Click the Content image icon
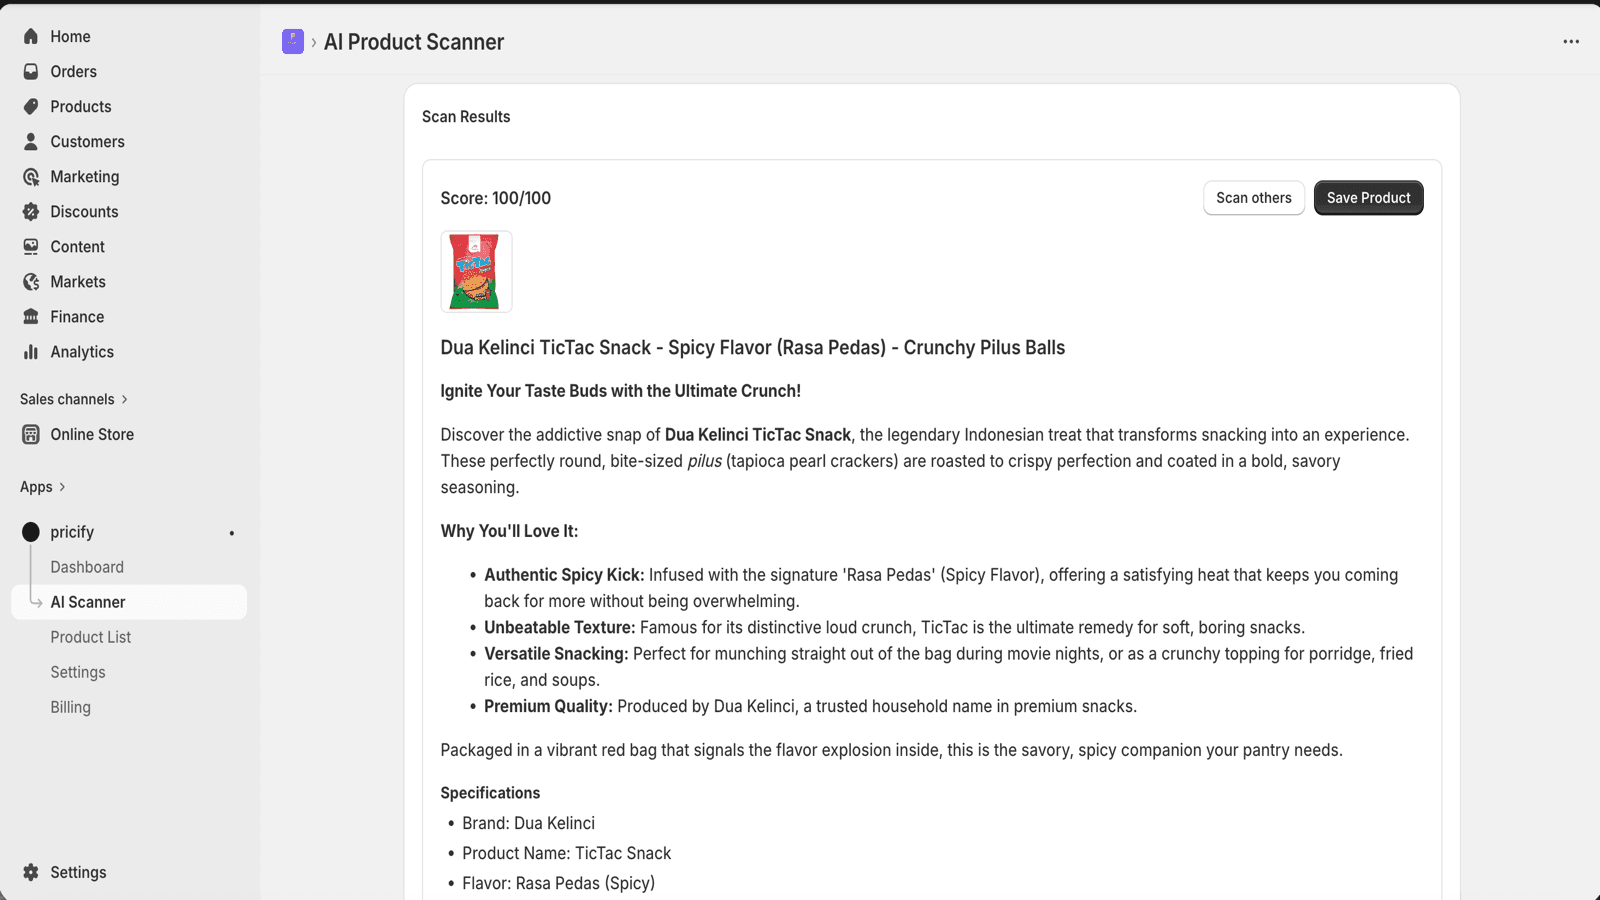This screenshot has width=1600, height=900. [x=31, y=246]
